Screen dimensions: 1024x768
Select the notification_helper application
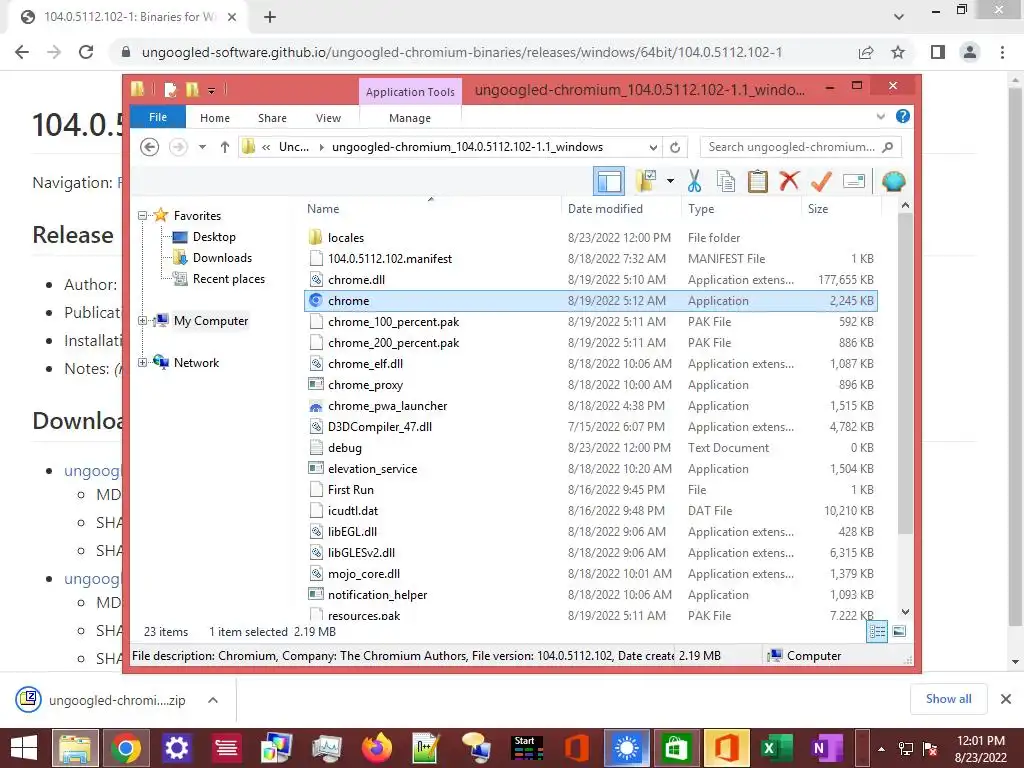click(x=590, y=594)
